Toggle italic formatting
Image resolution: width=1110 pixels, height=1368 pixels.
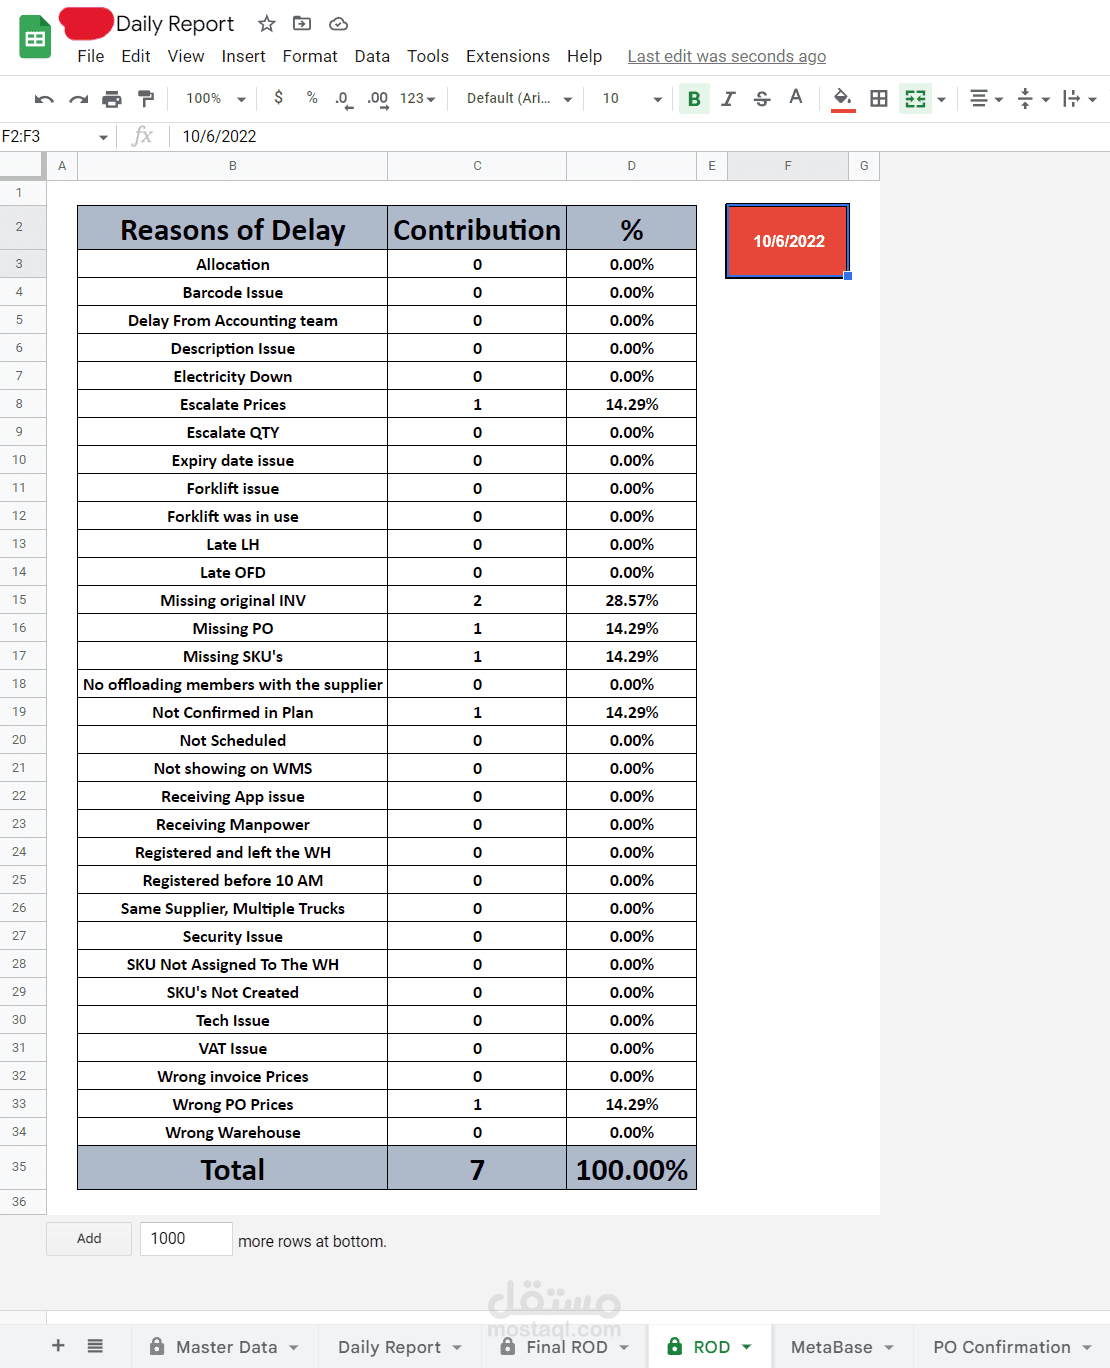(728, 99)
